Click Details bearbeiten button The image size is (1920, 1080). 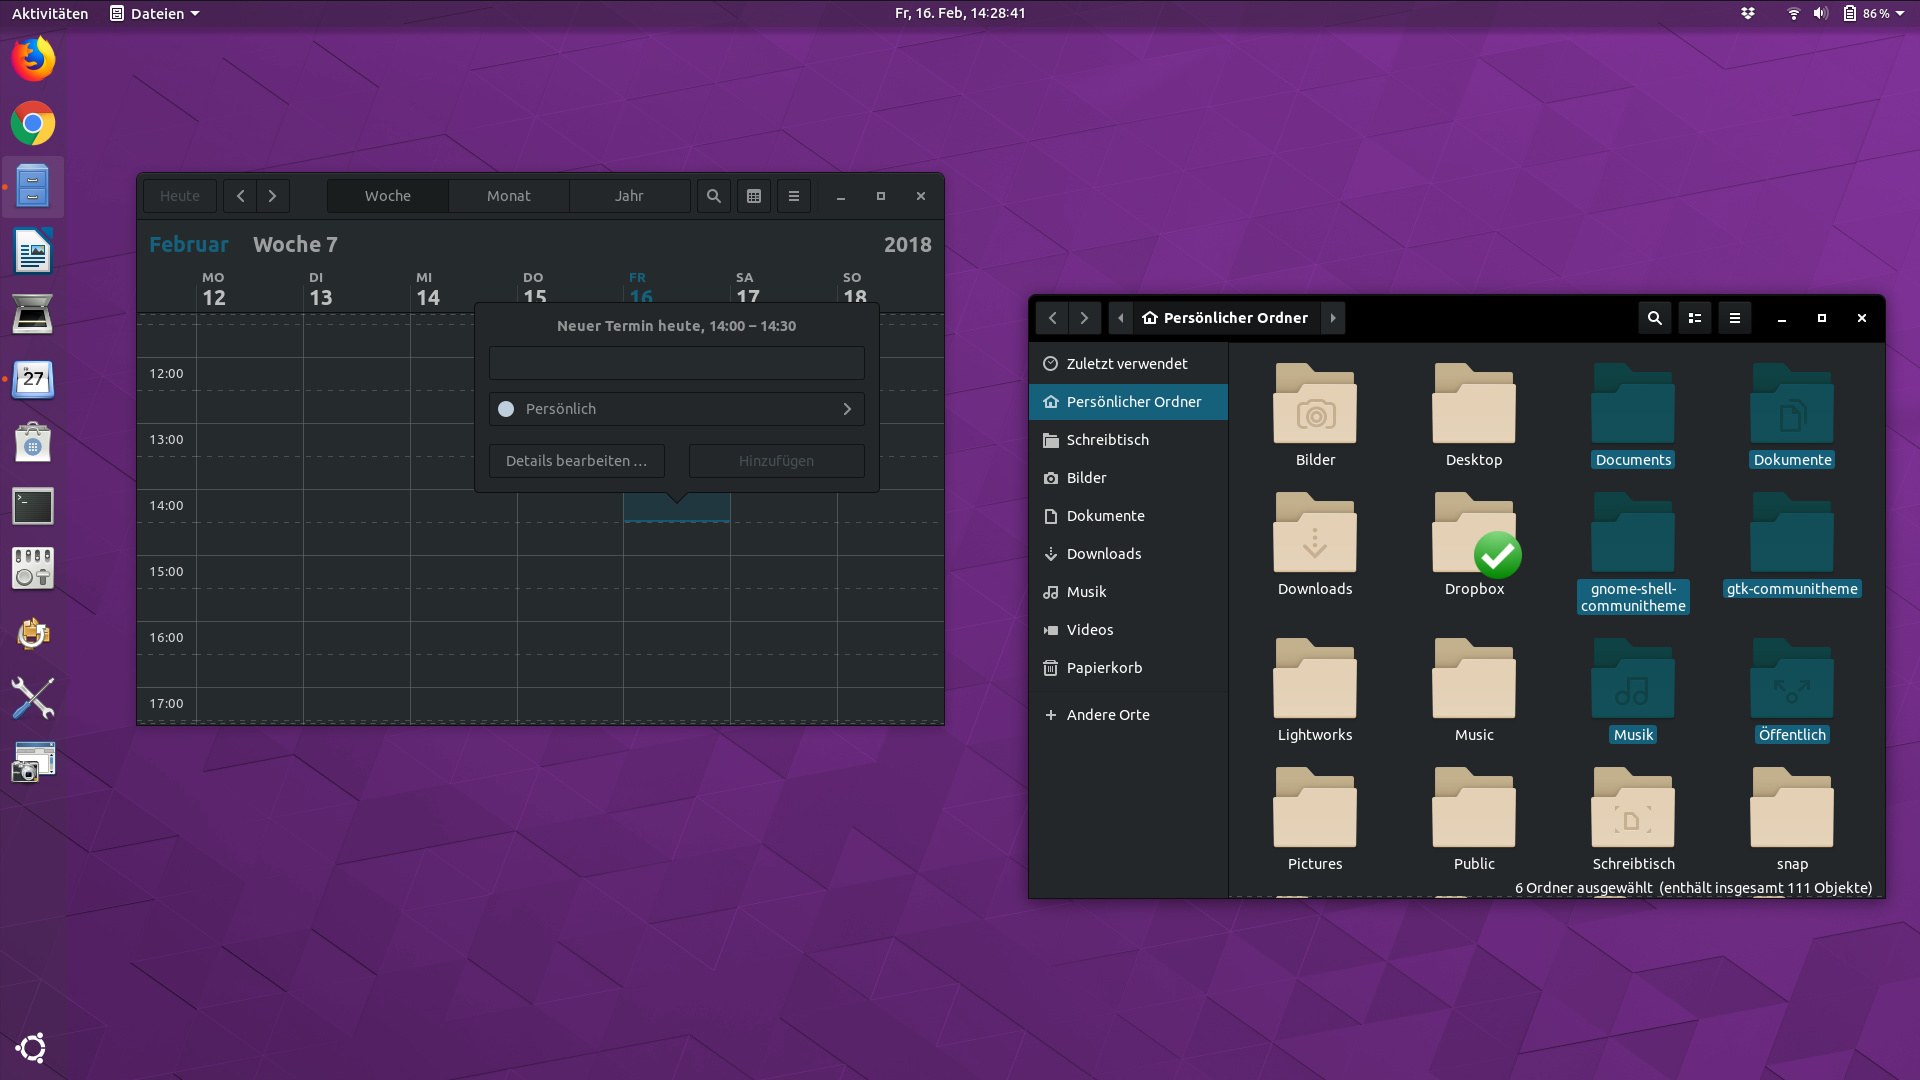point(576,461)
